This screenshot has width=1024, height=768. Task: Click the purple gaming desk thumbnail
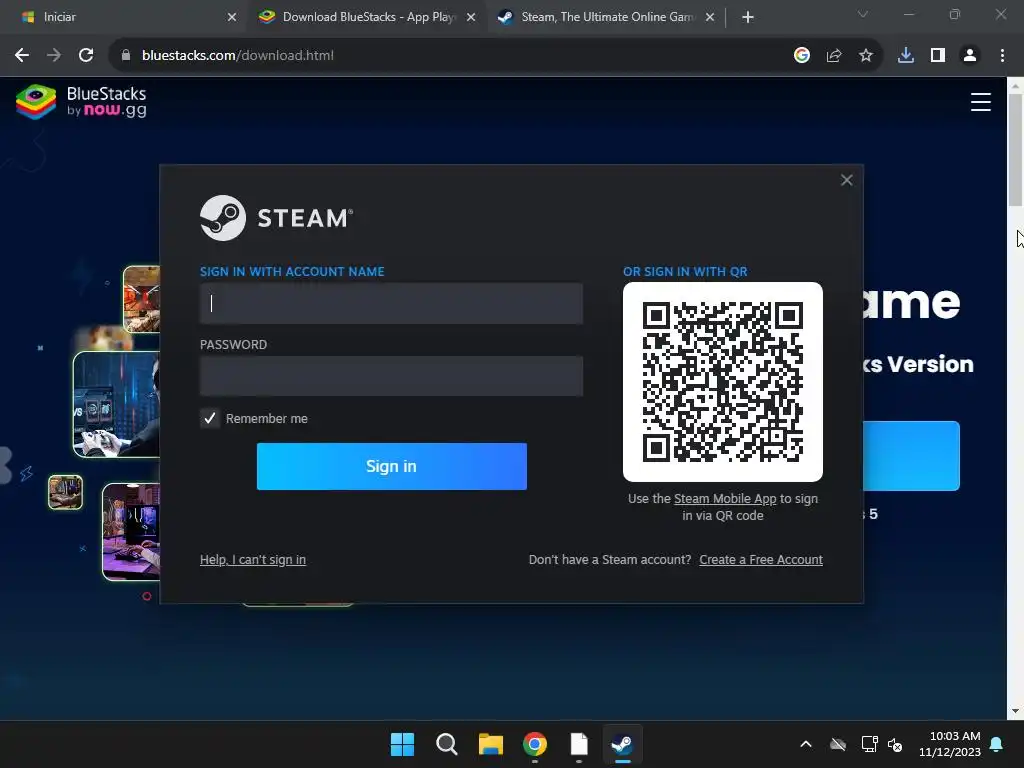(131, 532)
